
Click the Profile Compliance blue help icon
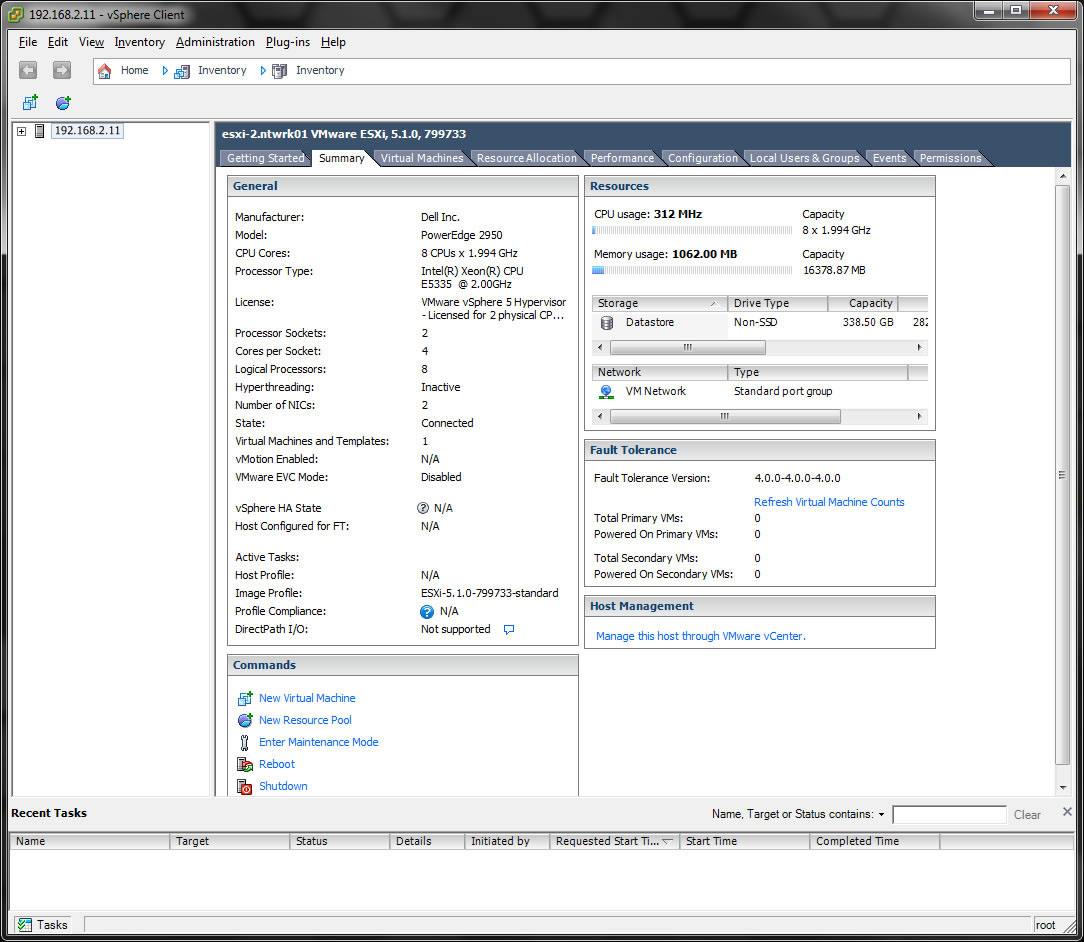point(427,611)
